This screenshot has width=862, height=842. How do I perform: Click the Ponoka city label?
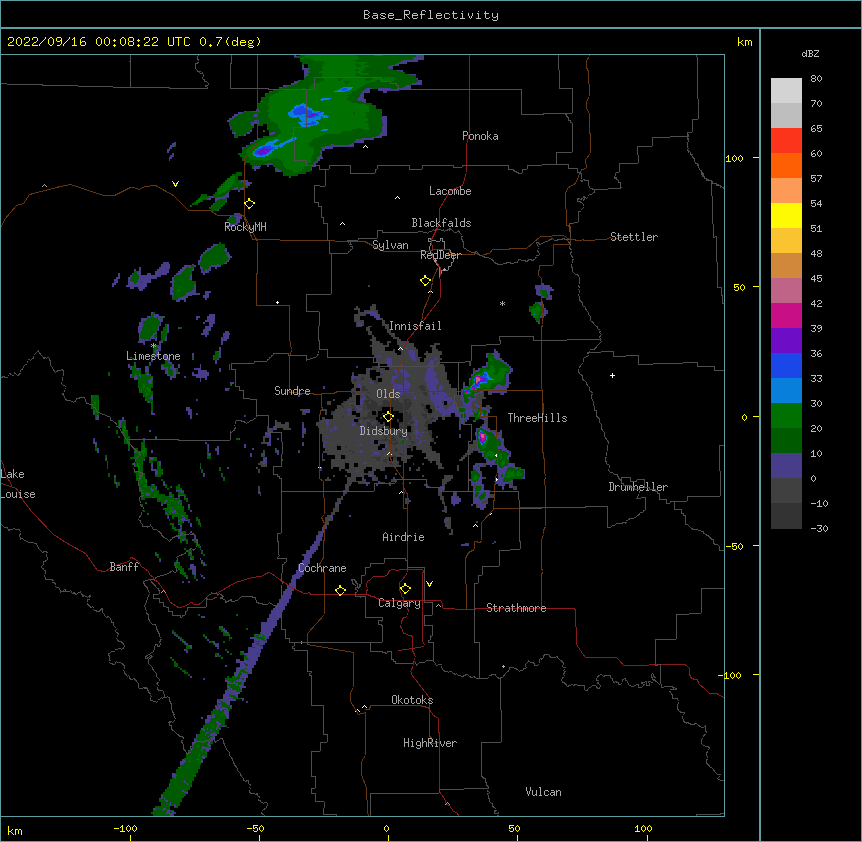[480, 136]
